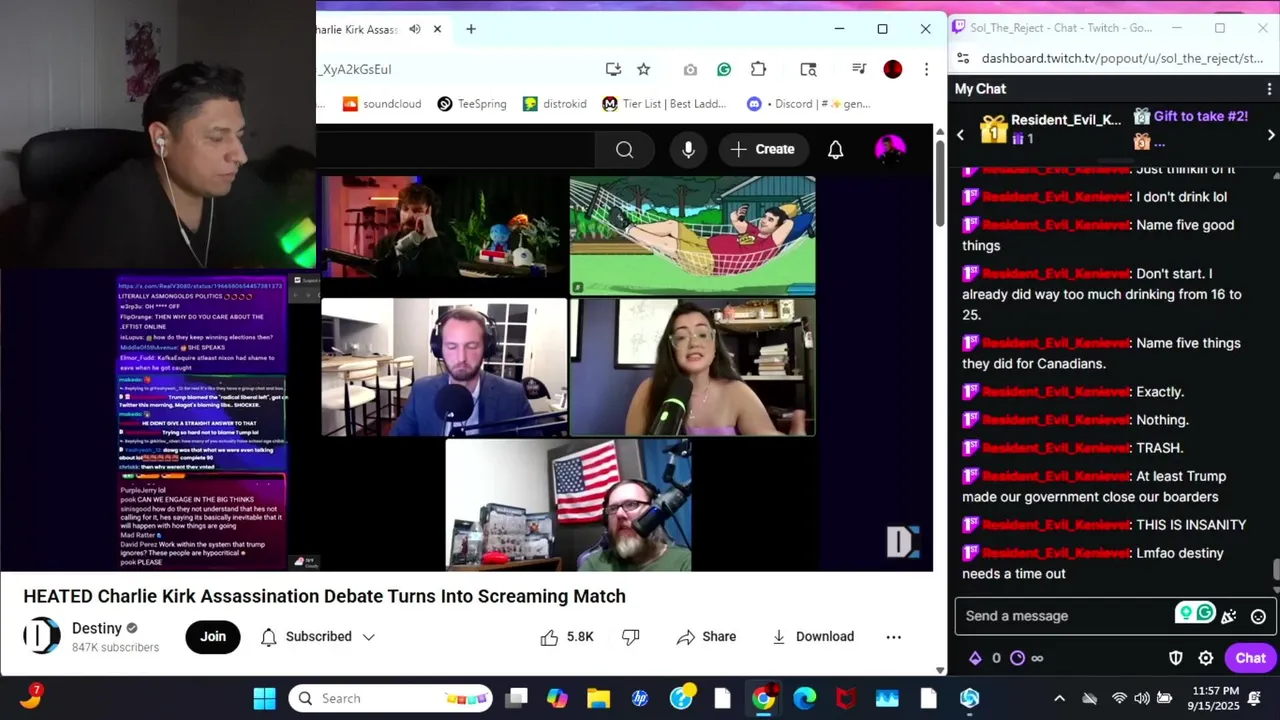Click the video title text
This screenshot has width=1280, height=720.
[x=324, y=596]
